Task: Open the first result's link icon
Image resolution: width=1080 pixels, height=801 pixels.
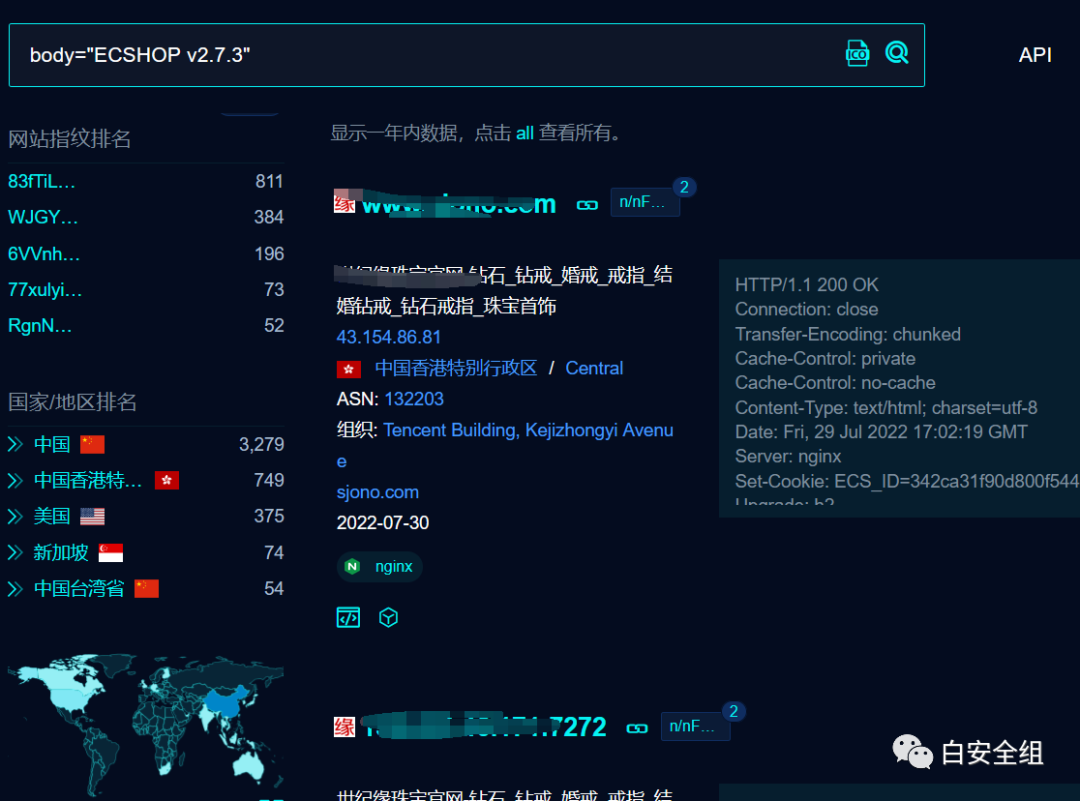Action: click(587, 205)
